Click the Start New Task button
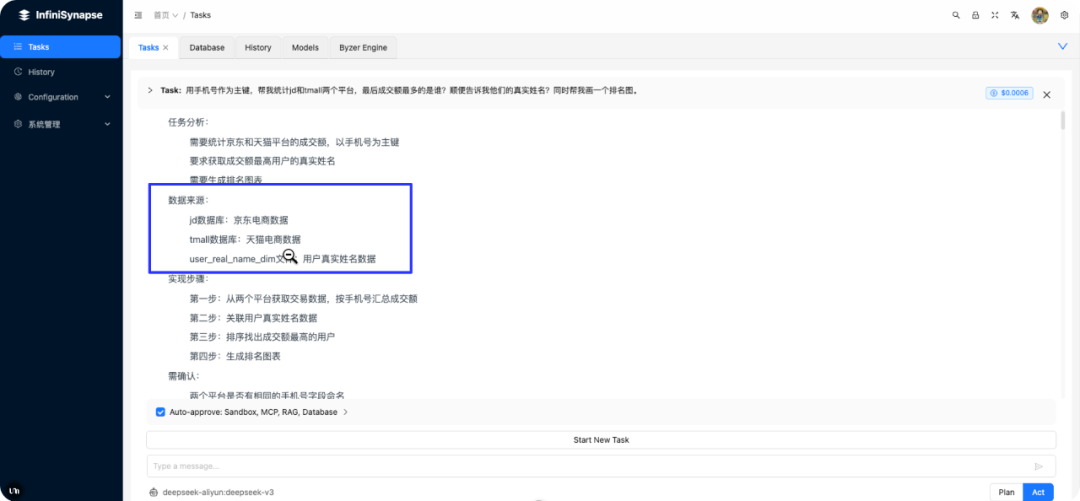The image size is (1080, 501). (x=601, y=440)
